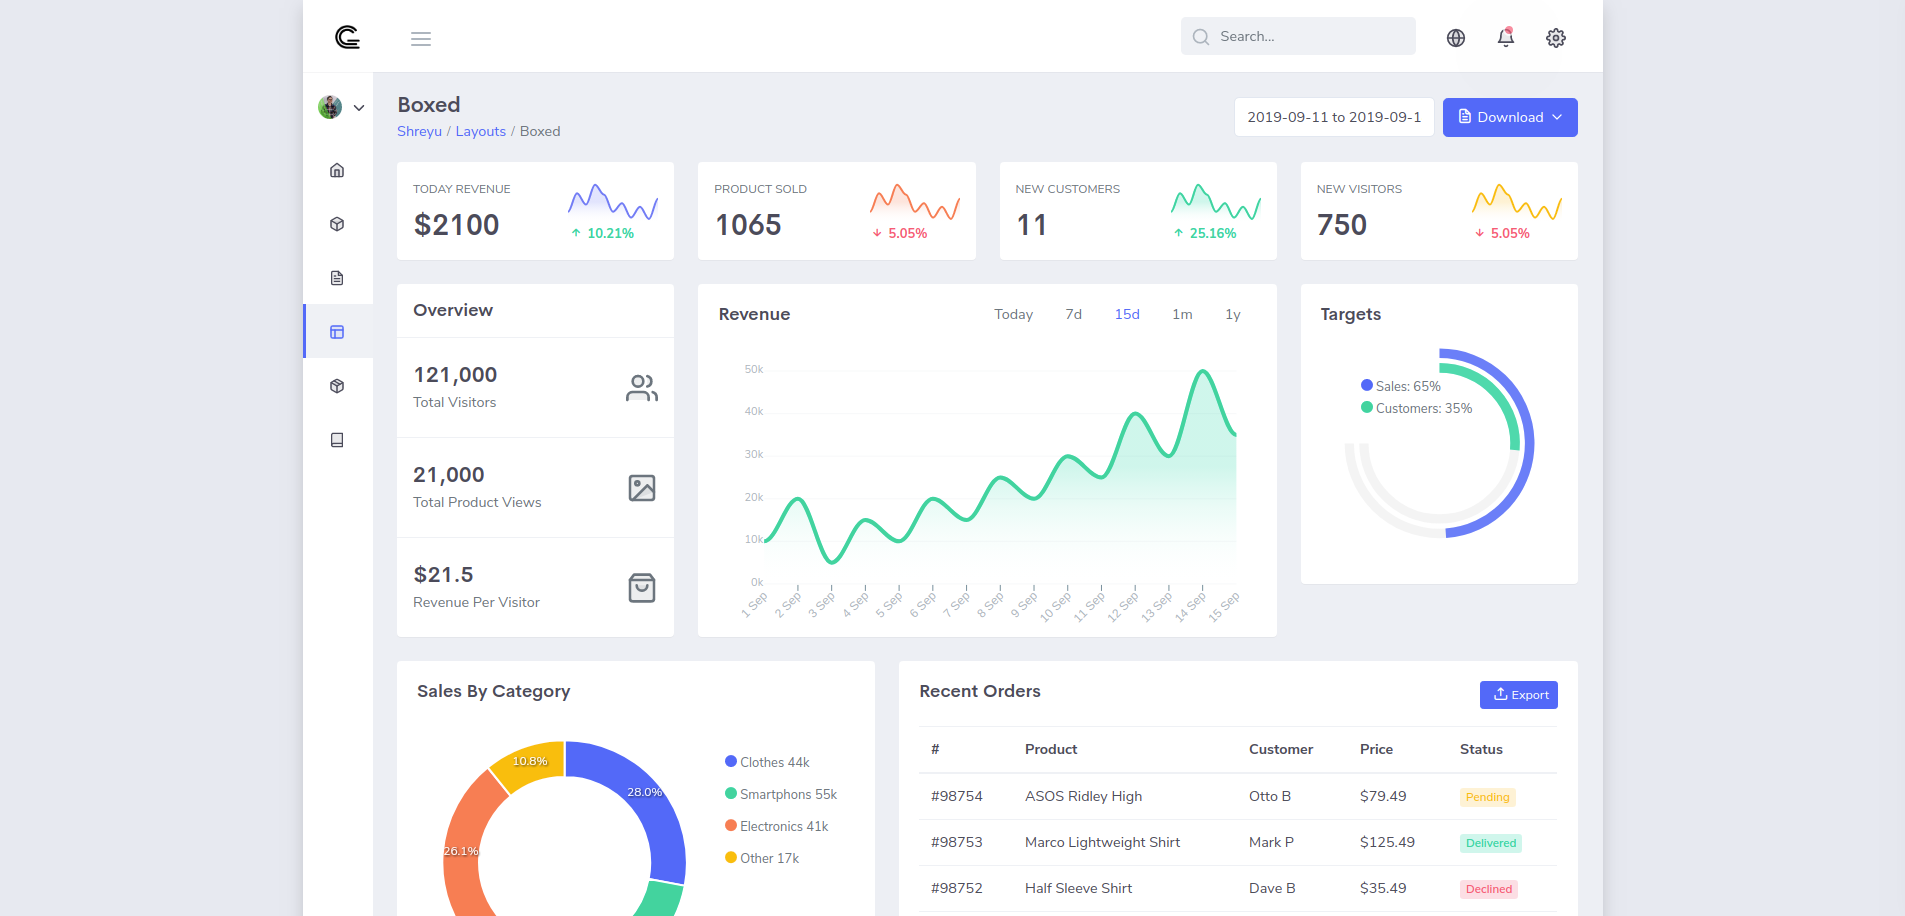
Task: Focus the Search input field
Action: tap(1298, 36)
